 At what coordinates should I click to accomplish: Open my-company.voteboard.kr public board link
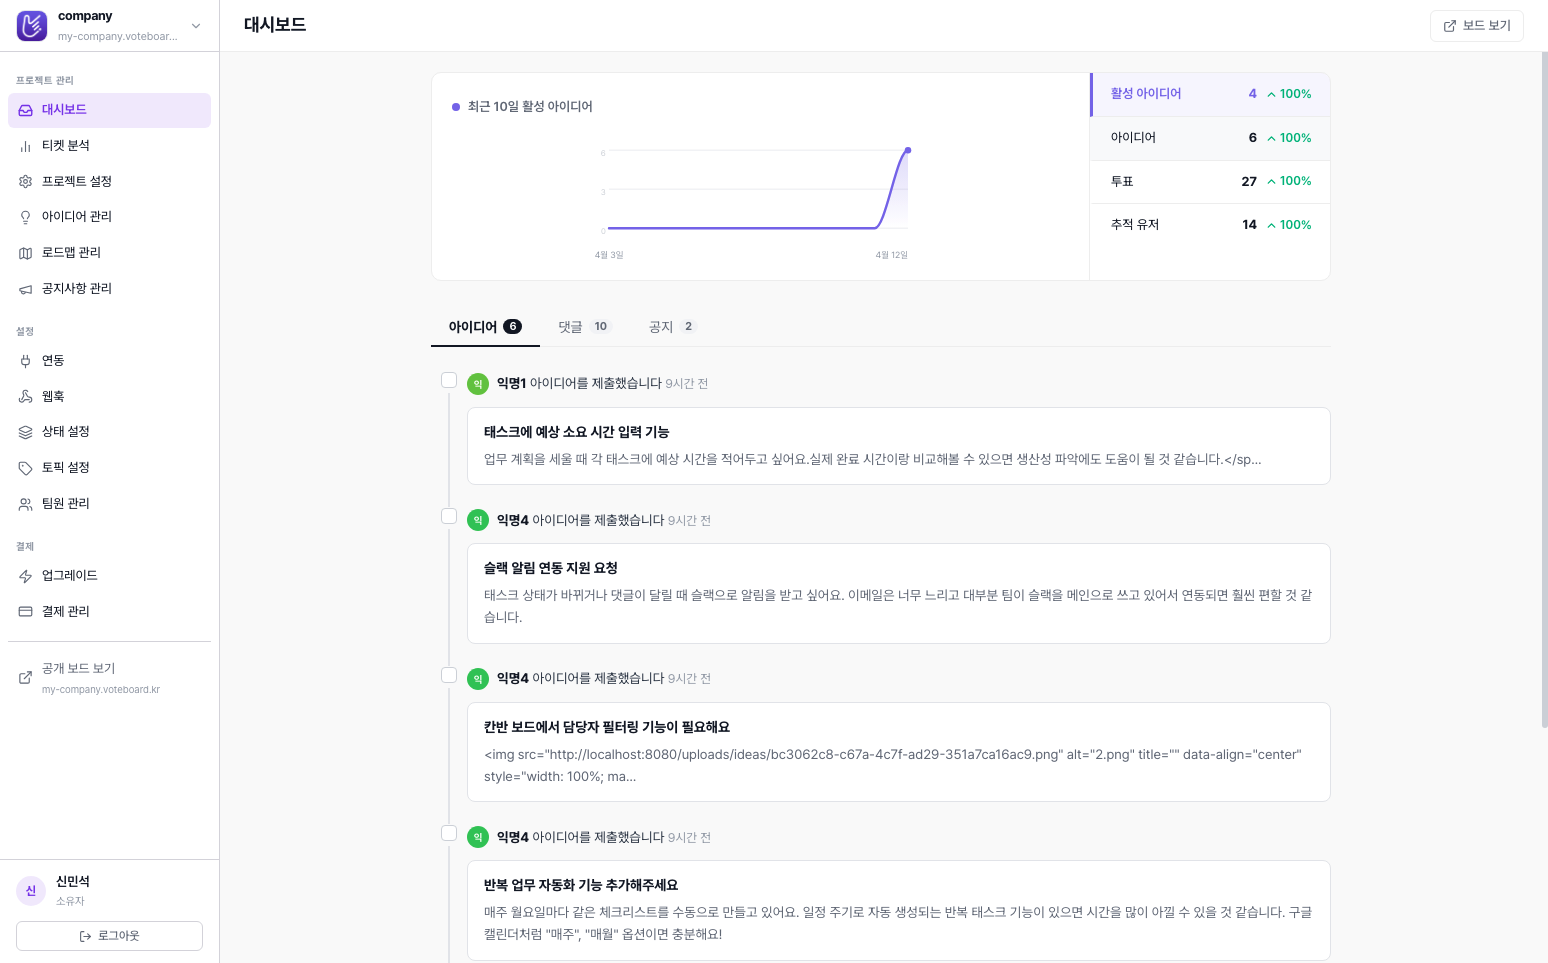point(109,678)
